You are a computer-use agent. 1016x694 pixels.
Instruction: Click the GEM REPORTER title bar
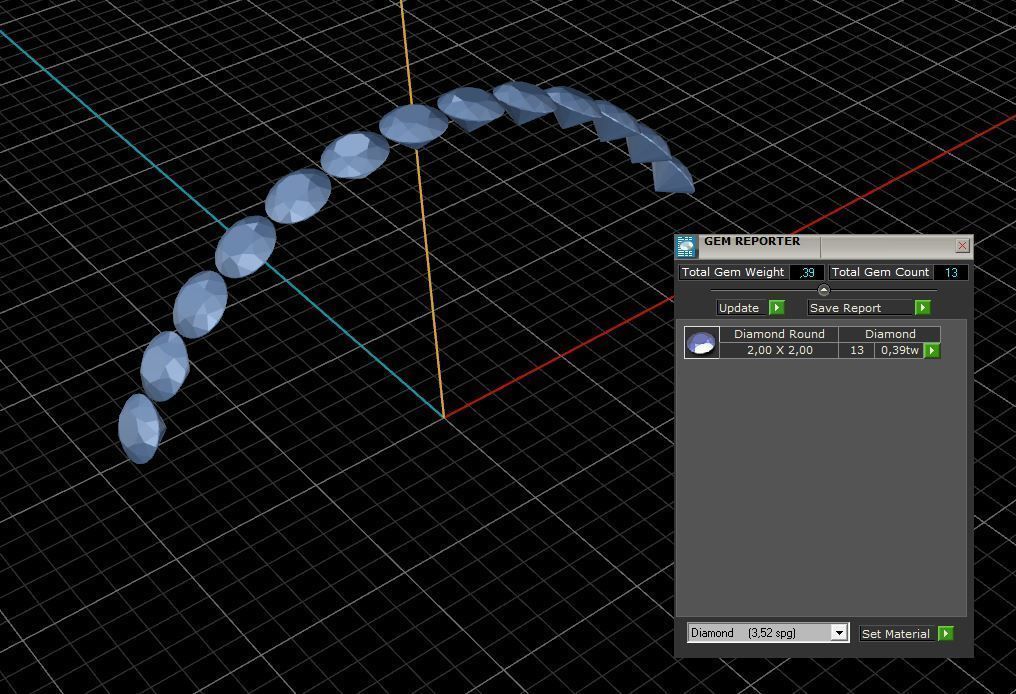823,246
